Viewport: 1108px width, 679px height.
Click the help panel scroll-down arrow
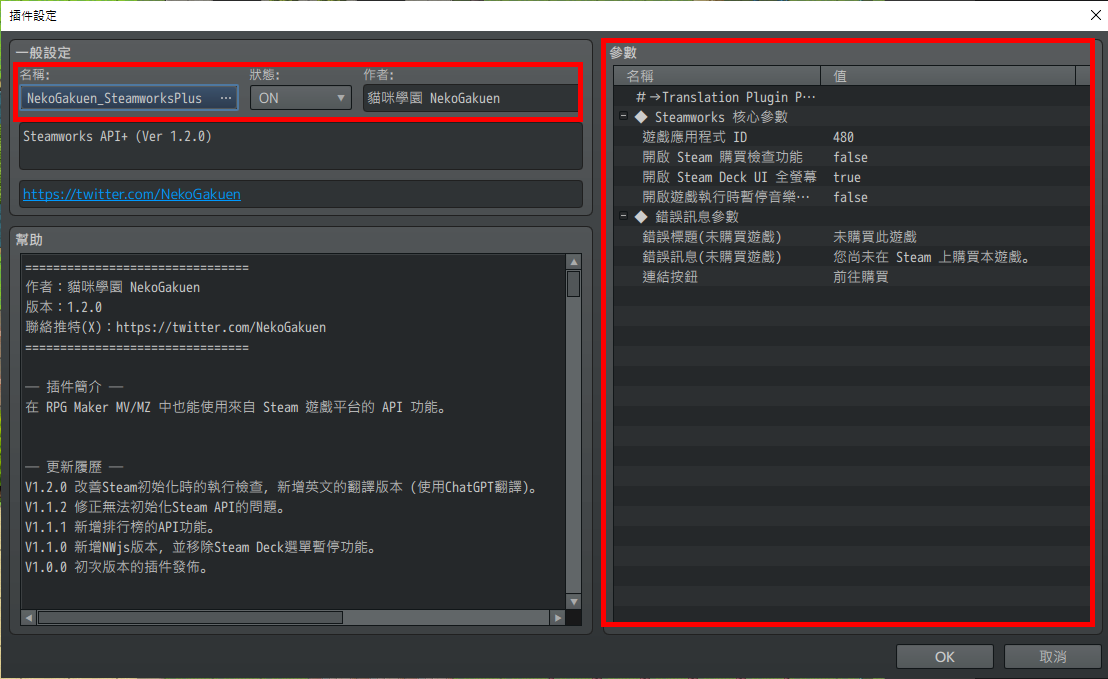point(574,602)
